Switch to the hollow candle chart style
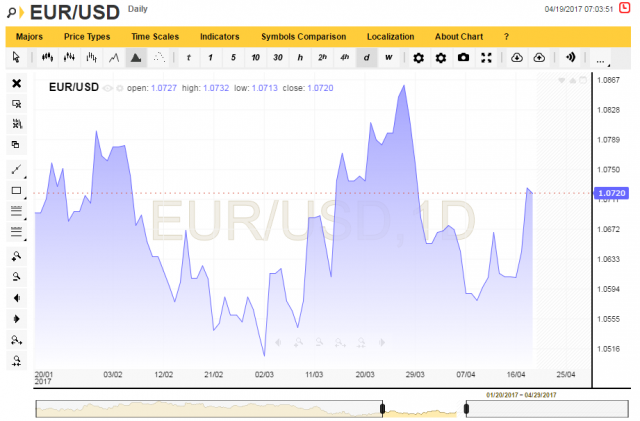 click(x=69, y=58)
